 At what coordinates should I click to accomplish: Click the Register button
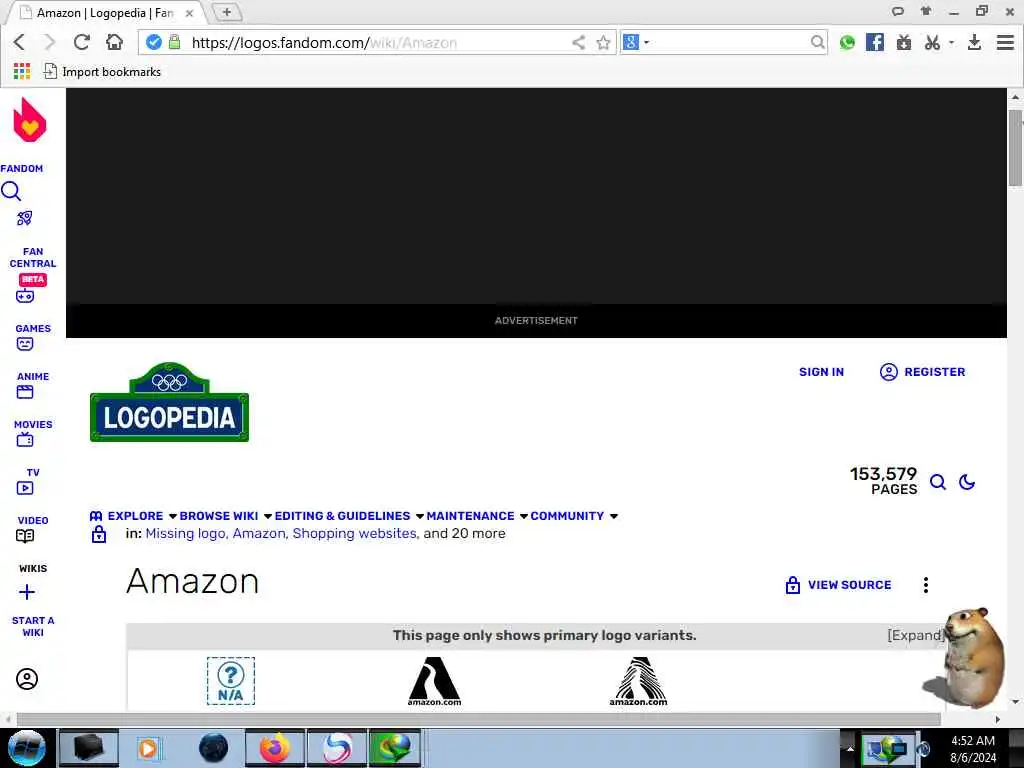point(922,372)
